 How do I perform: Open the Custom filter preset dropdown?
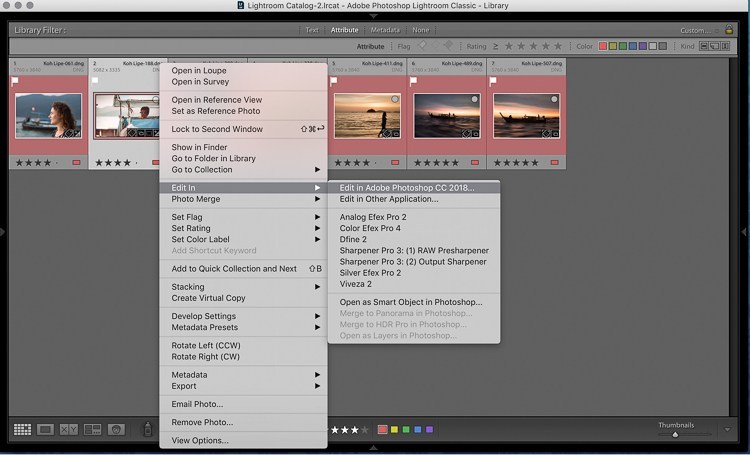699,30
